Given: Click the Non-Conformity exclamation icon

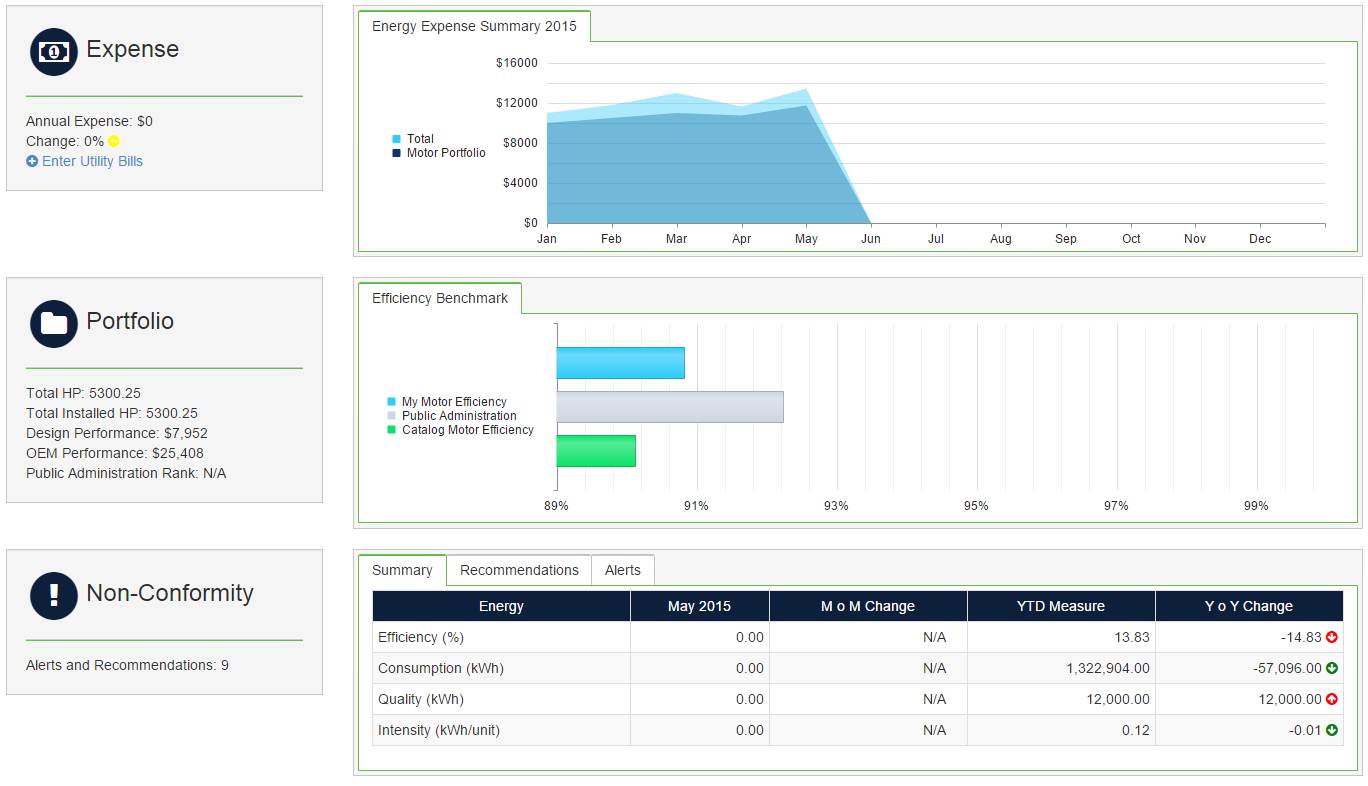Looking at the screenshot, I should pos(54,596).
